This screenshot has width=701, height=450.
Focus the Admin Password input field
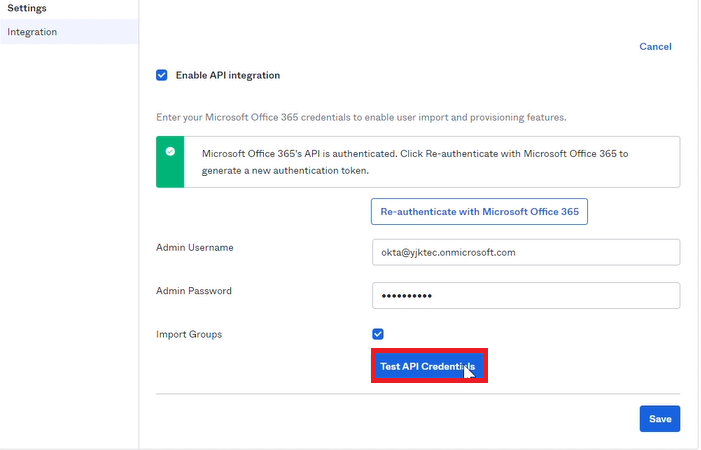coord(526,295)
